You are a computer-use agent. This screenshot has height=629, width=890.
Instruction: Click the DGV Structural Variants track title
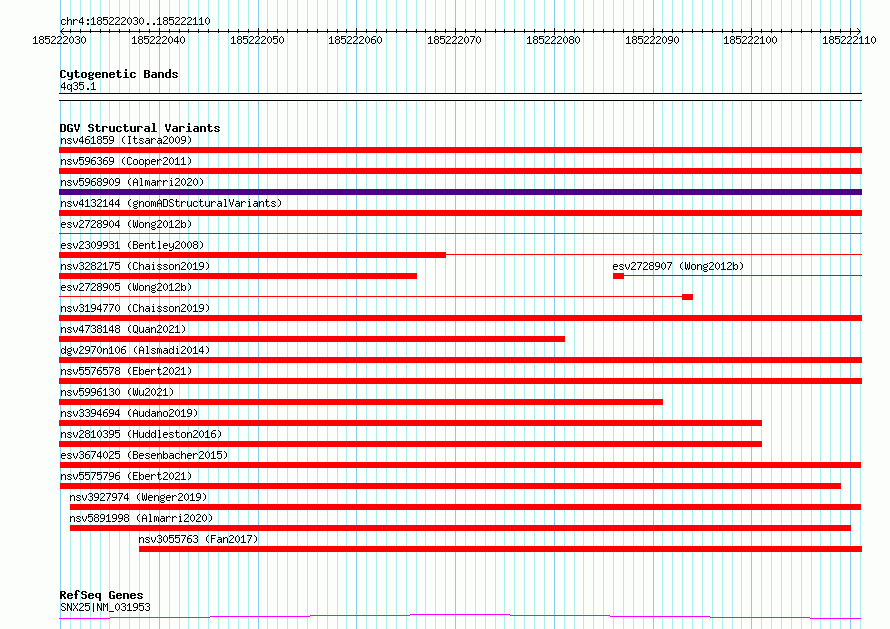pyautogui.click(x=140, y=128)
